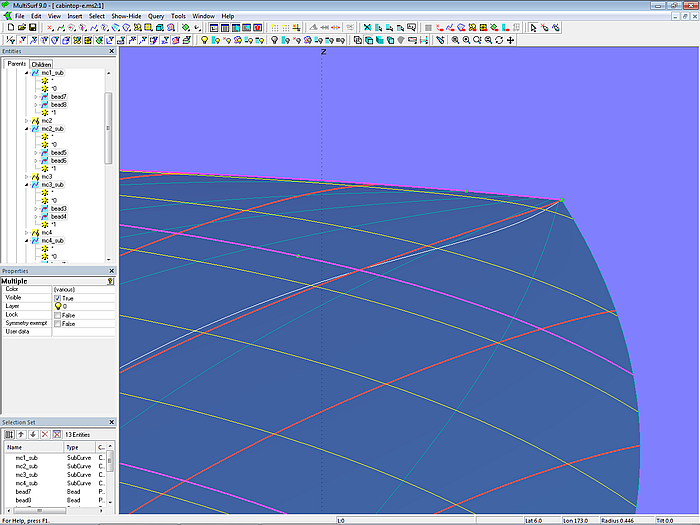Screen dimensions: 700x525
Task: Close the Properties panel
Action: (111, 271)
